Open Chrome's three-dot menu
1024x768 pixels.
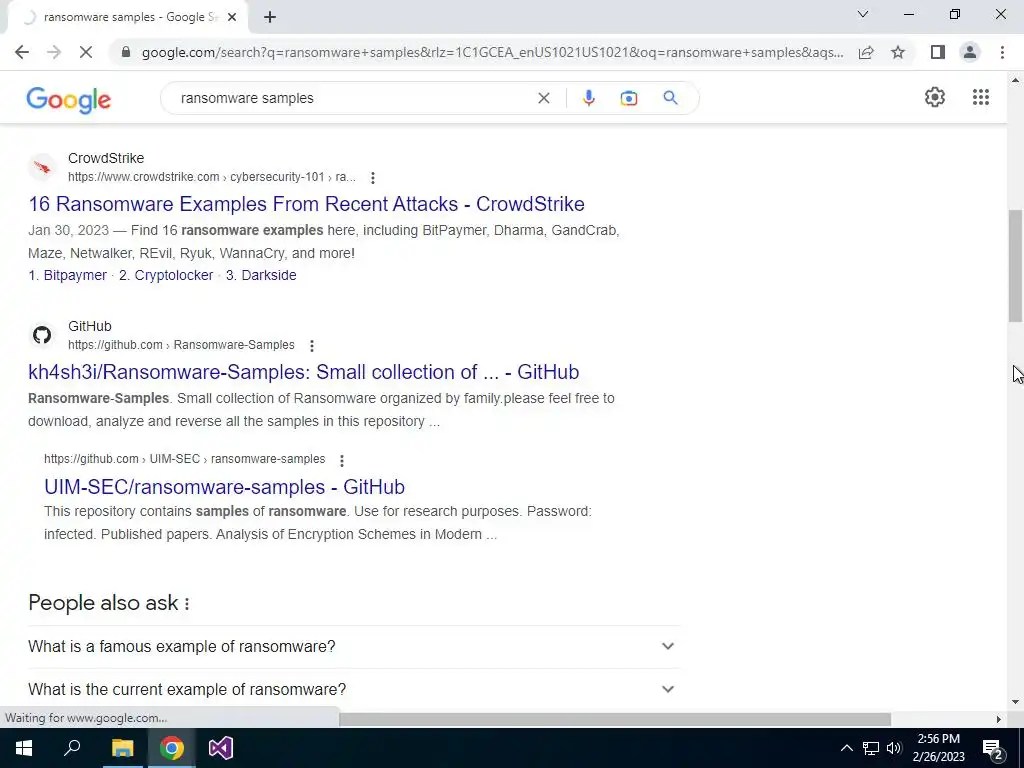pyautogui.click(x=1002, y=52)
